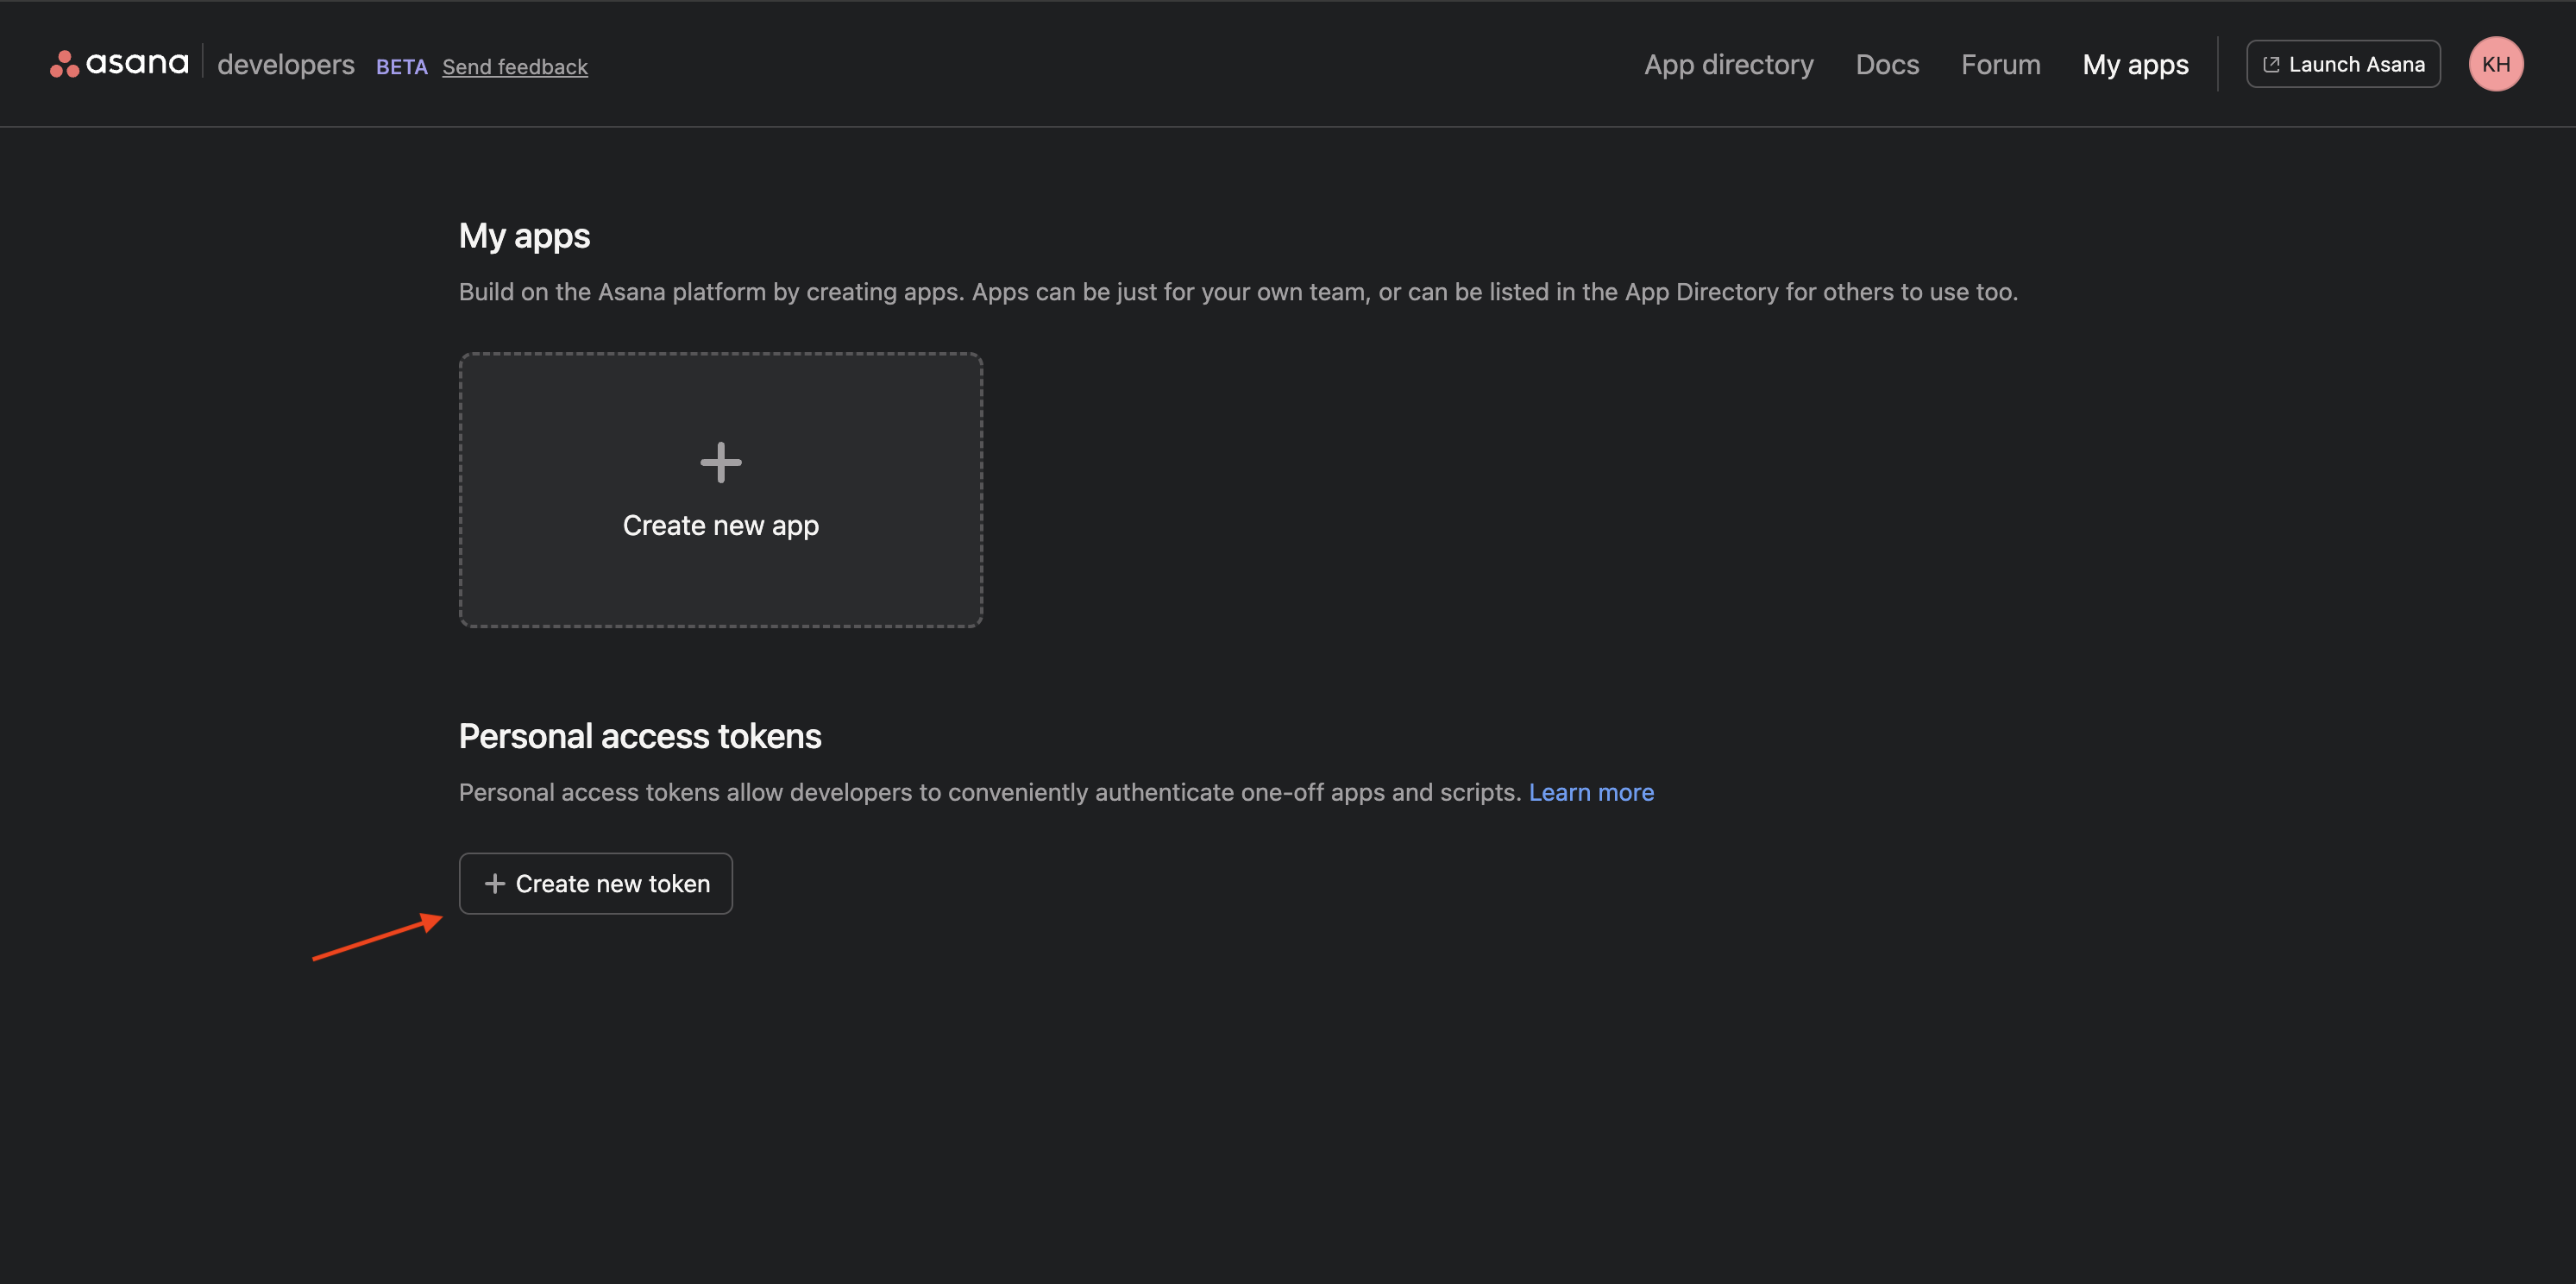
Task: Click the 'Build on the Asana platform' description
Action: click(x=1238, y=292)
